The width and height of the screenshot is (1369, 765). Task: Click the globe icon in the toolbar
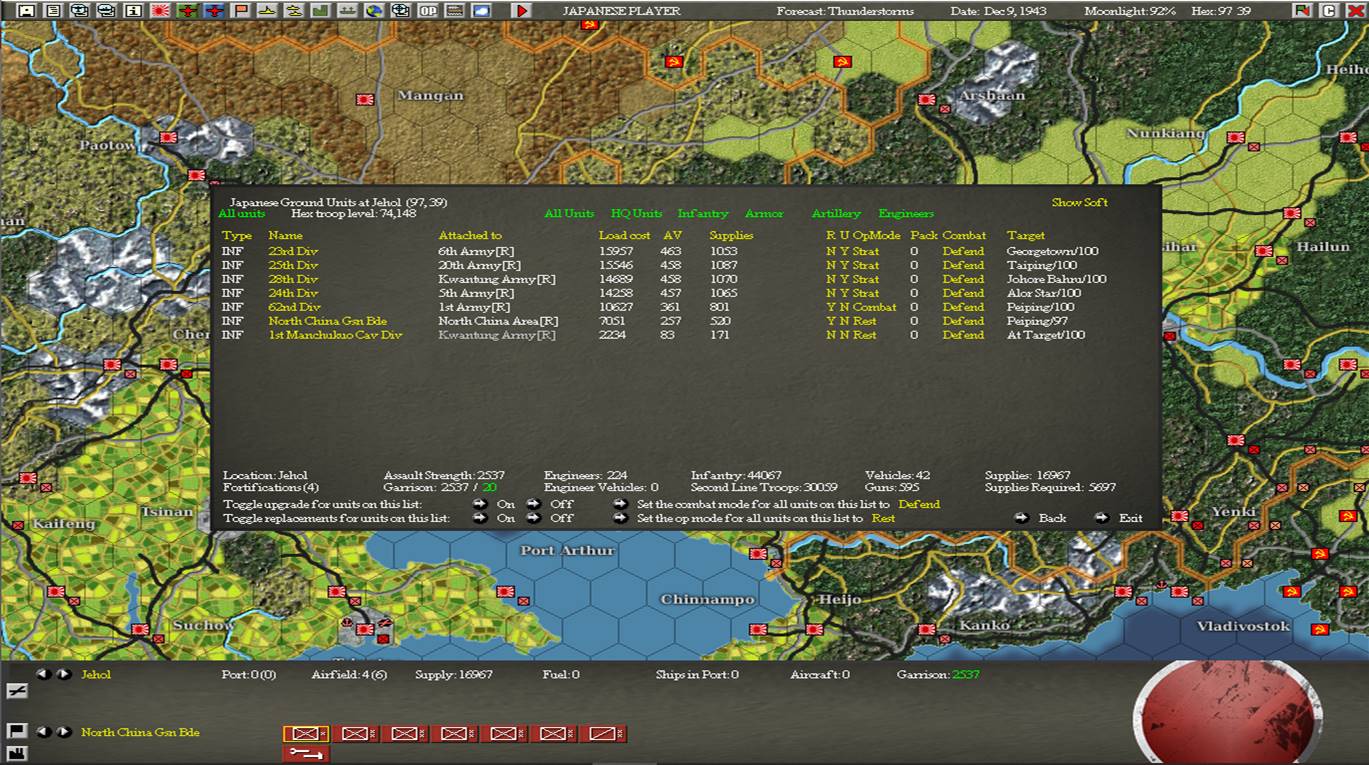coord(374,11)
